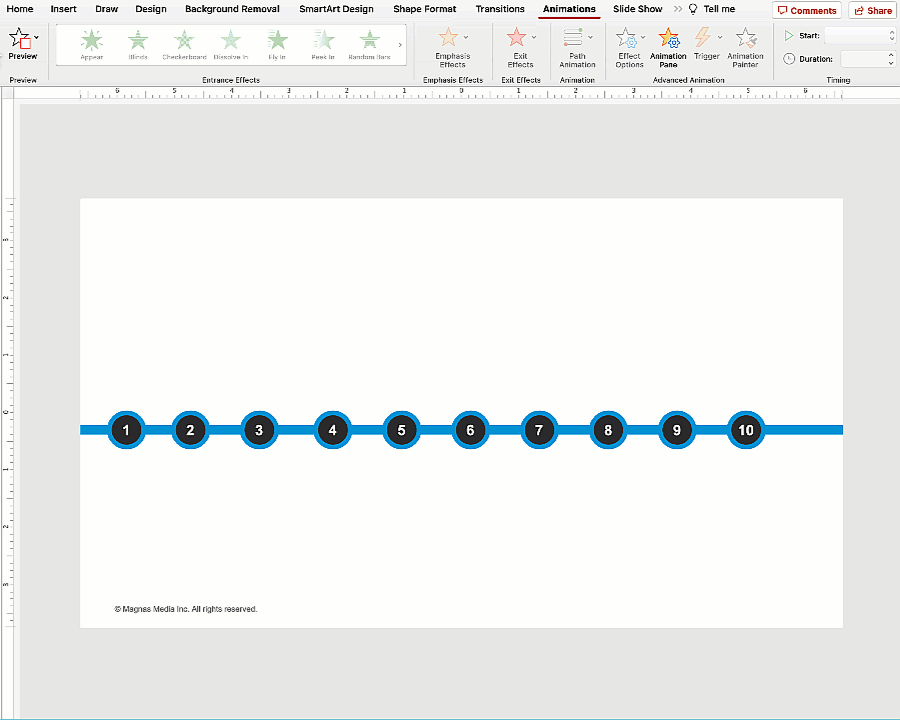The width and height of the screenshot is (900, 720).
Task: Select circle number 3 on timeline
Action: (259, 430)
